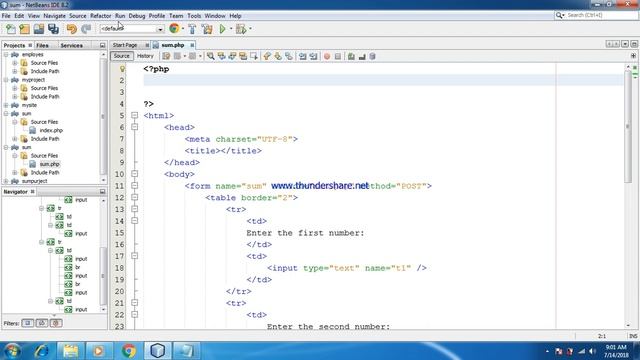Click the Shift Line Right icon
640x360 pixels.
(x=313, y=56)
